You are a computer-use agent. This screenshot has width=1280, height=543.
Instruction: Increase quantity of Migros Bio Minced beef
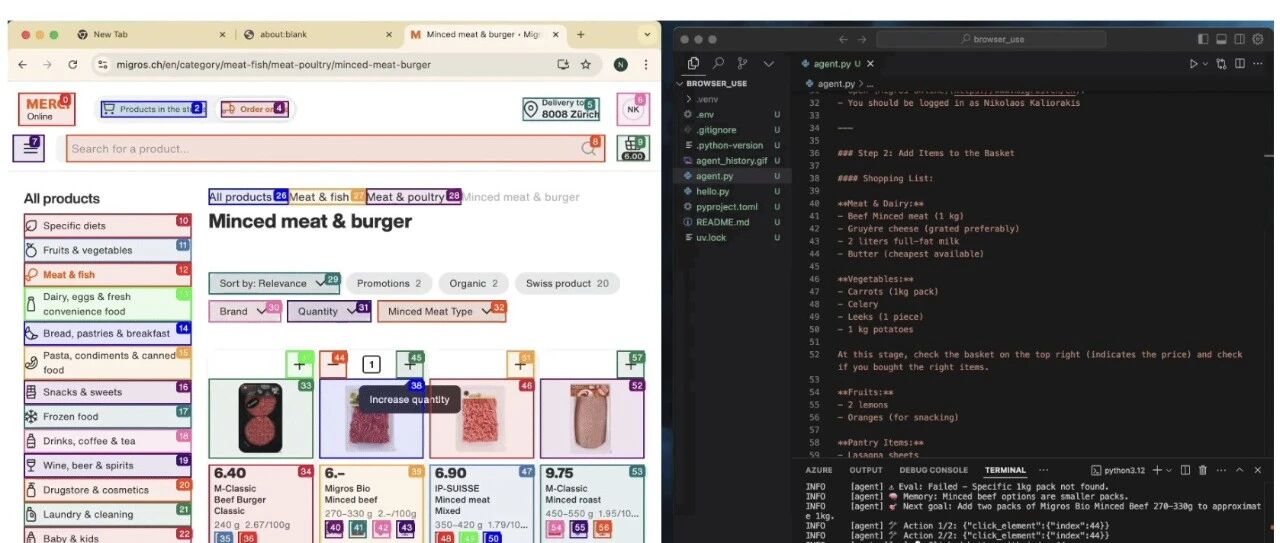pyautogui.click(x=409, y=364)
